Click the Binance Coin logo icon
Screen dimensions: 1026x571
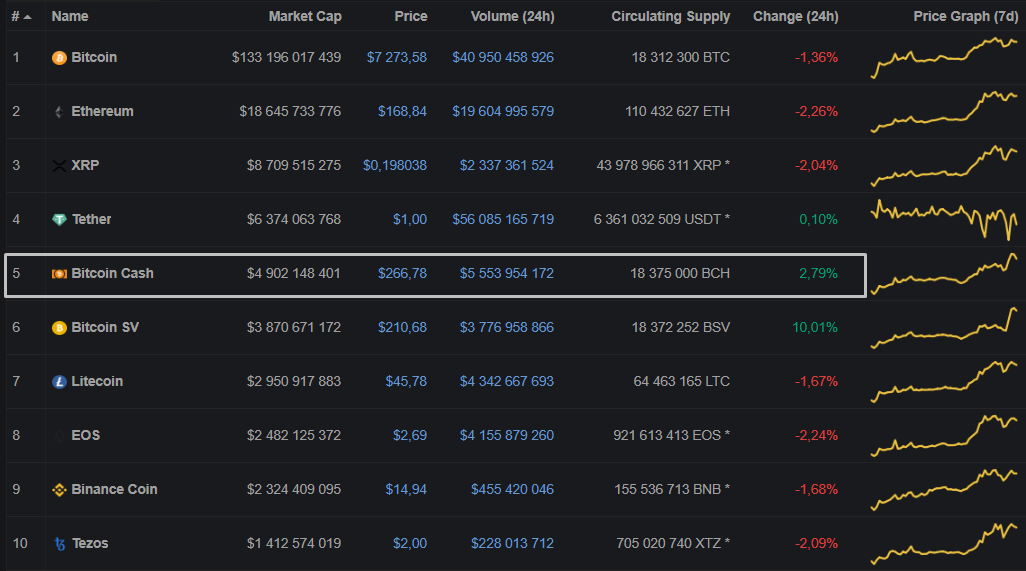point(59,489)
